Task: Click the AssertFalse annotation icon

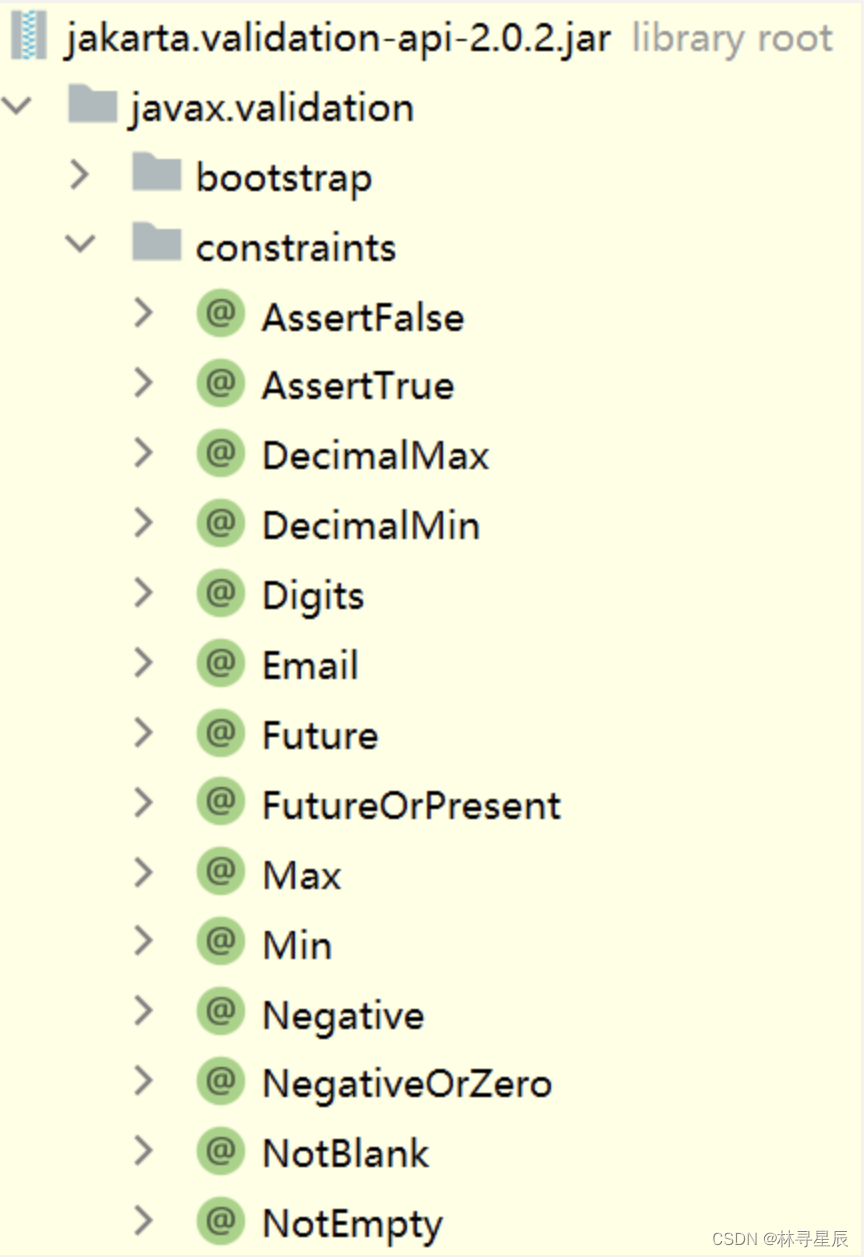Action: [x=220, y=316]
